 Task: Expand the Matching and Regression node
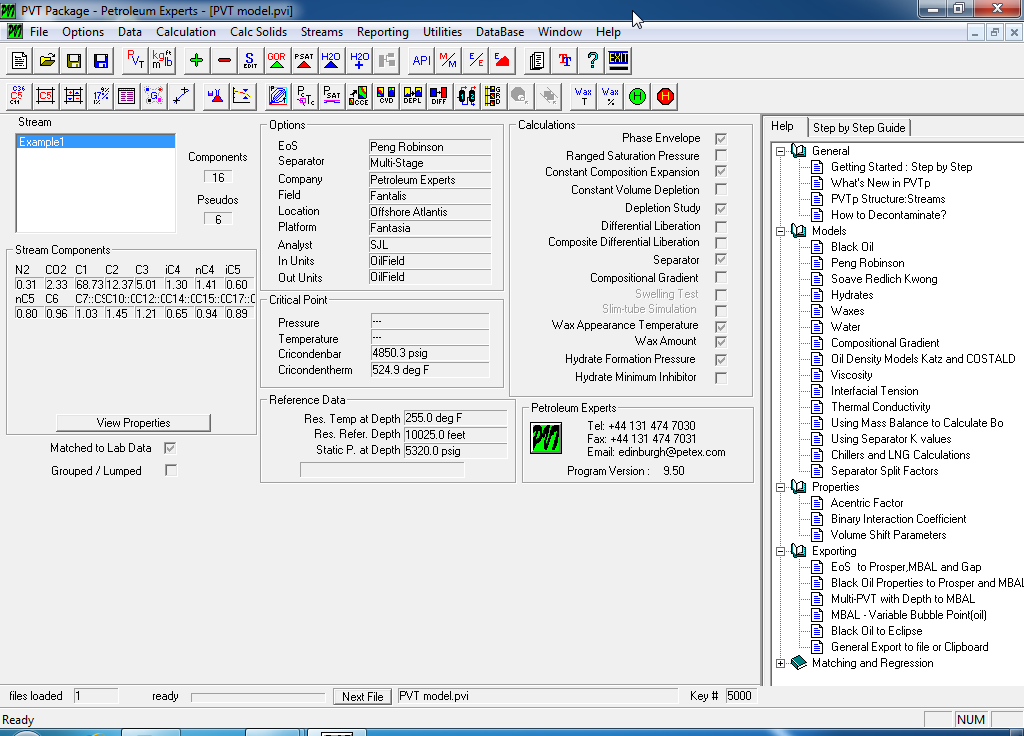(780, 664)
